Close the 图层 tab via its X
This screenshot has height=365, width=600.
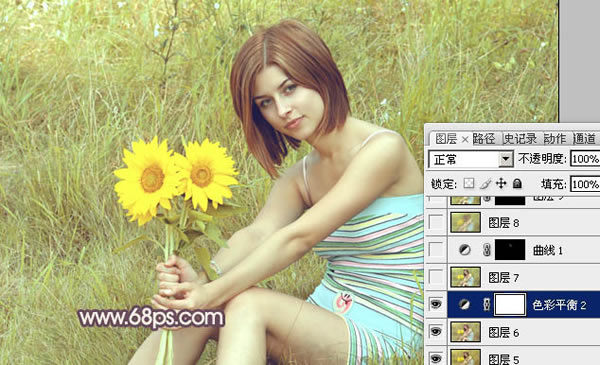coord(465,140)
